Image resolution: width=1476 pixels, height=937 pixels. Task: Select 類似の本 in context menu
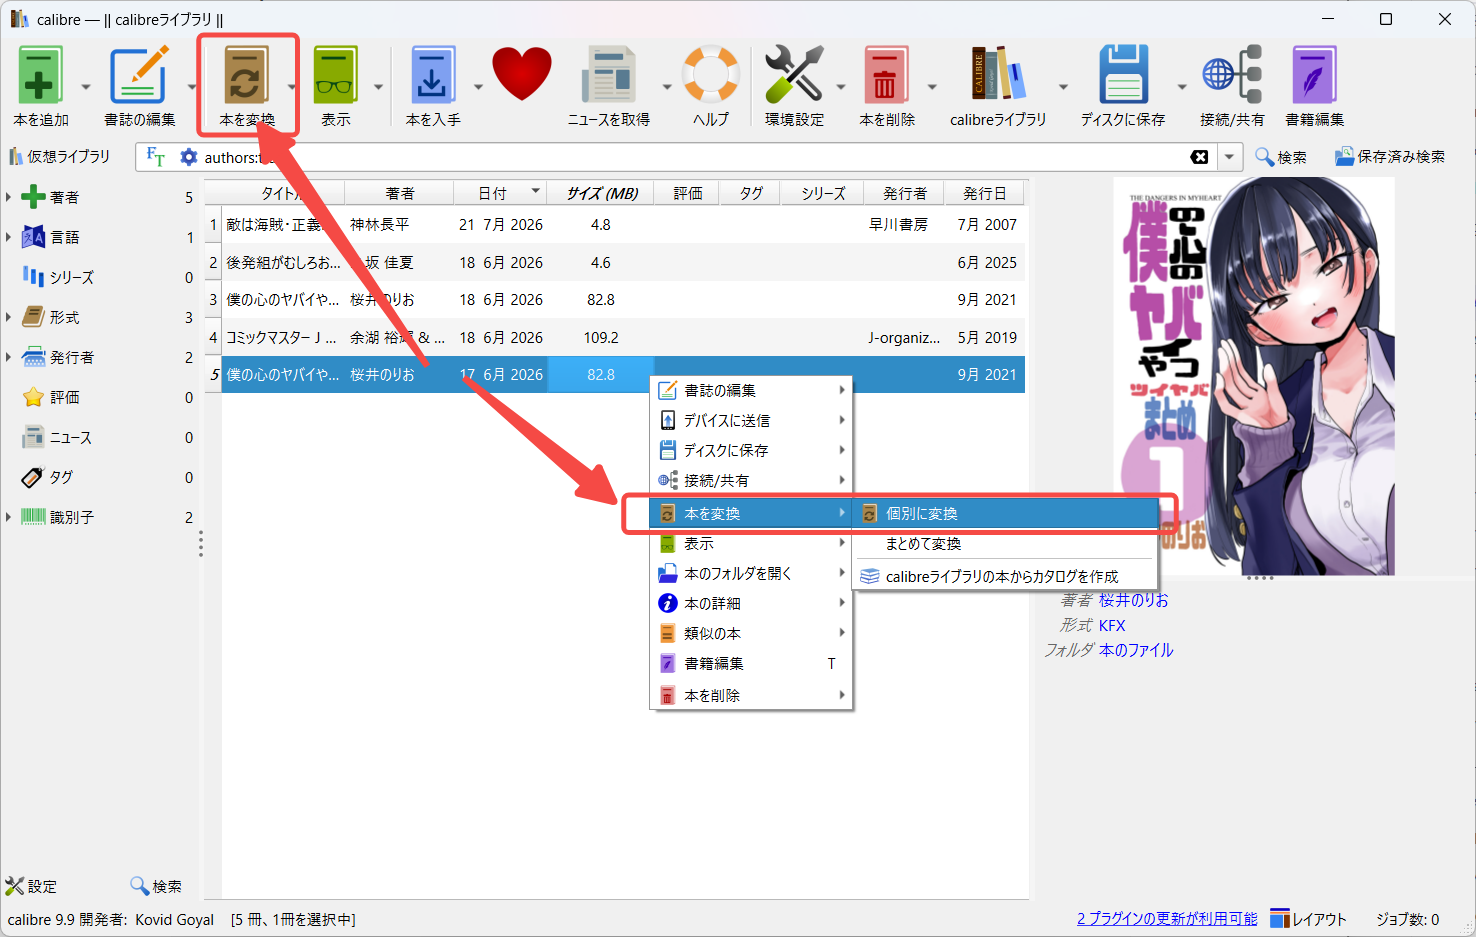(751, 634)
